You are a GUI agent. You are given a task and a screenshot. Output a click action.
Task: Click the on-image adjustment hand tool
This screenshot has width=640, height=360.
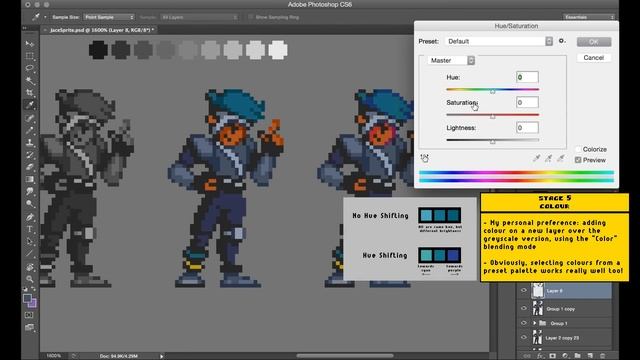point(424,158)
